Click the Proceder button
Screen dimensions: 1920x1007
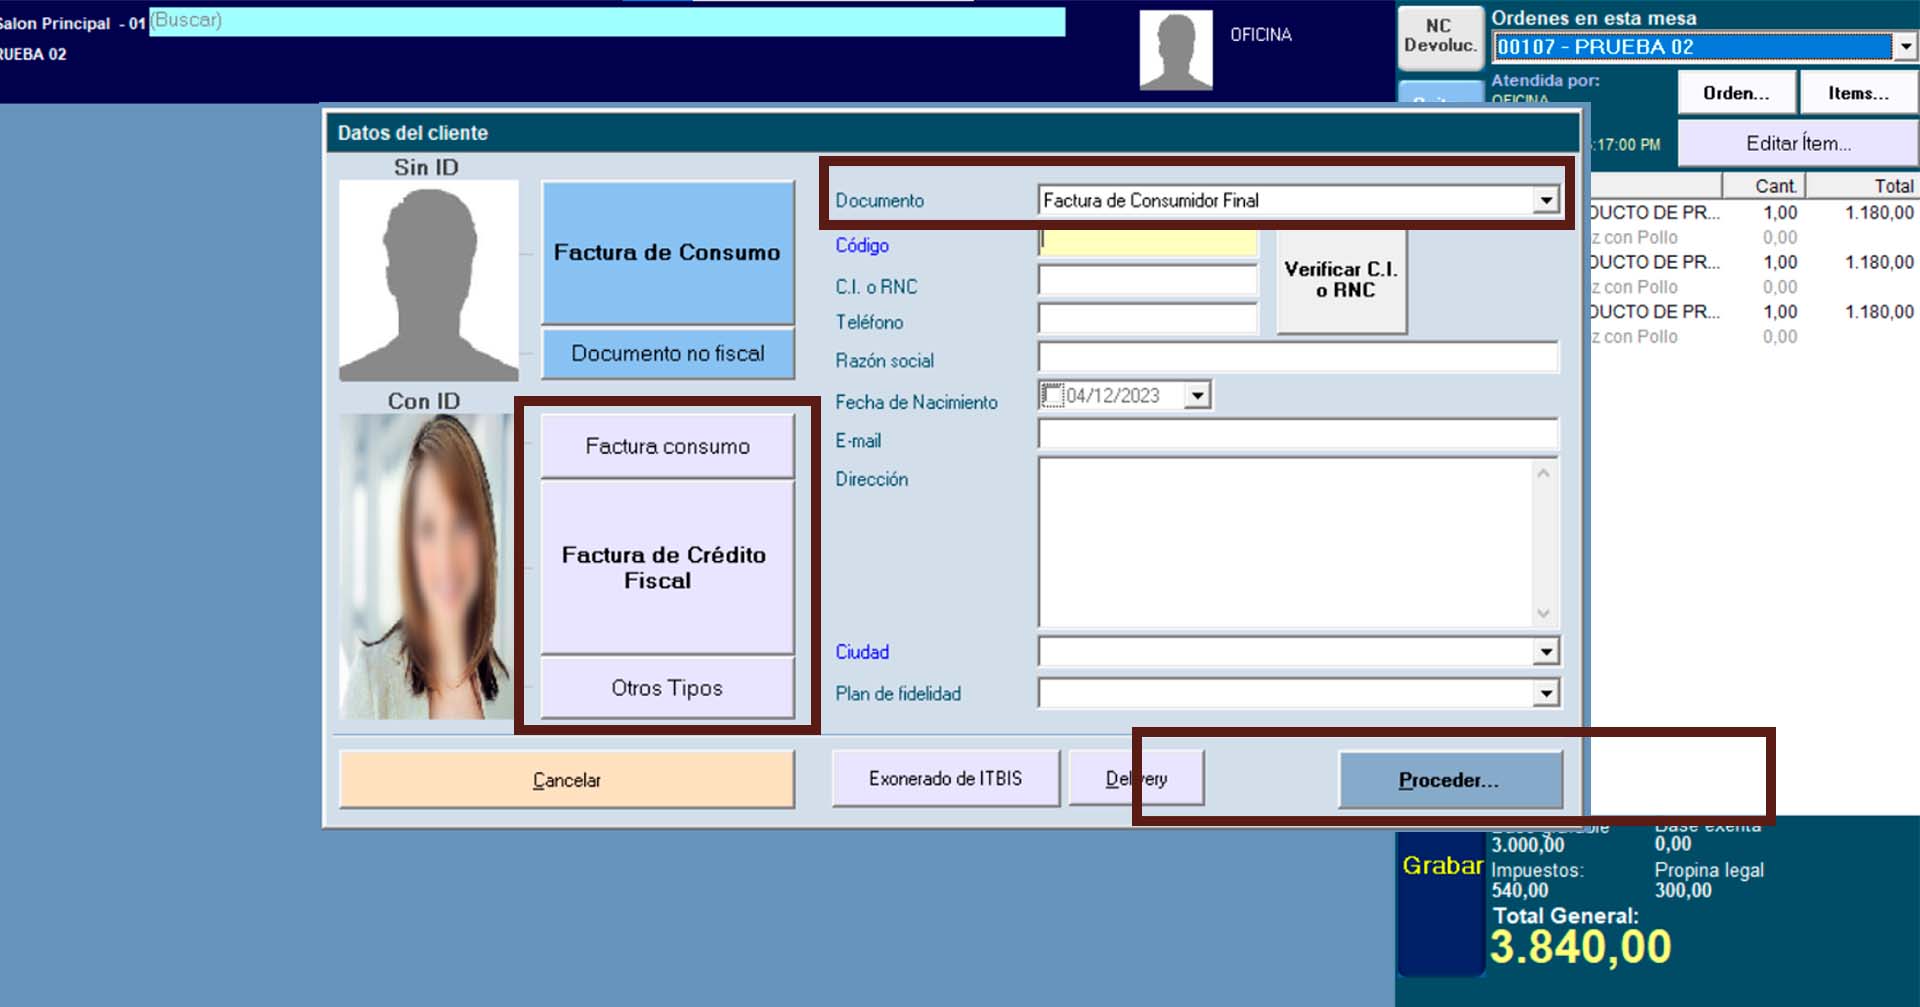(1449, 780)
